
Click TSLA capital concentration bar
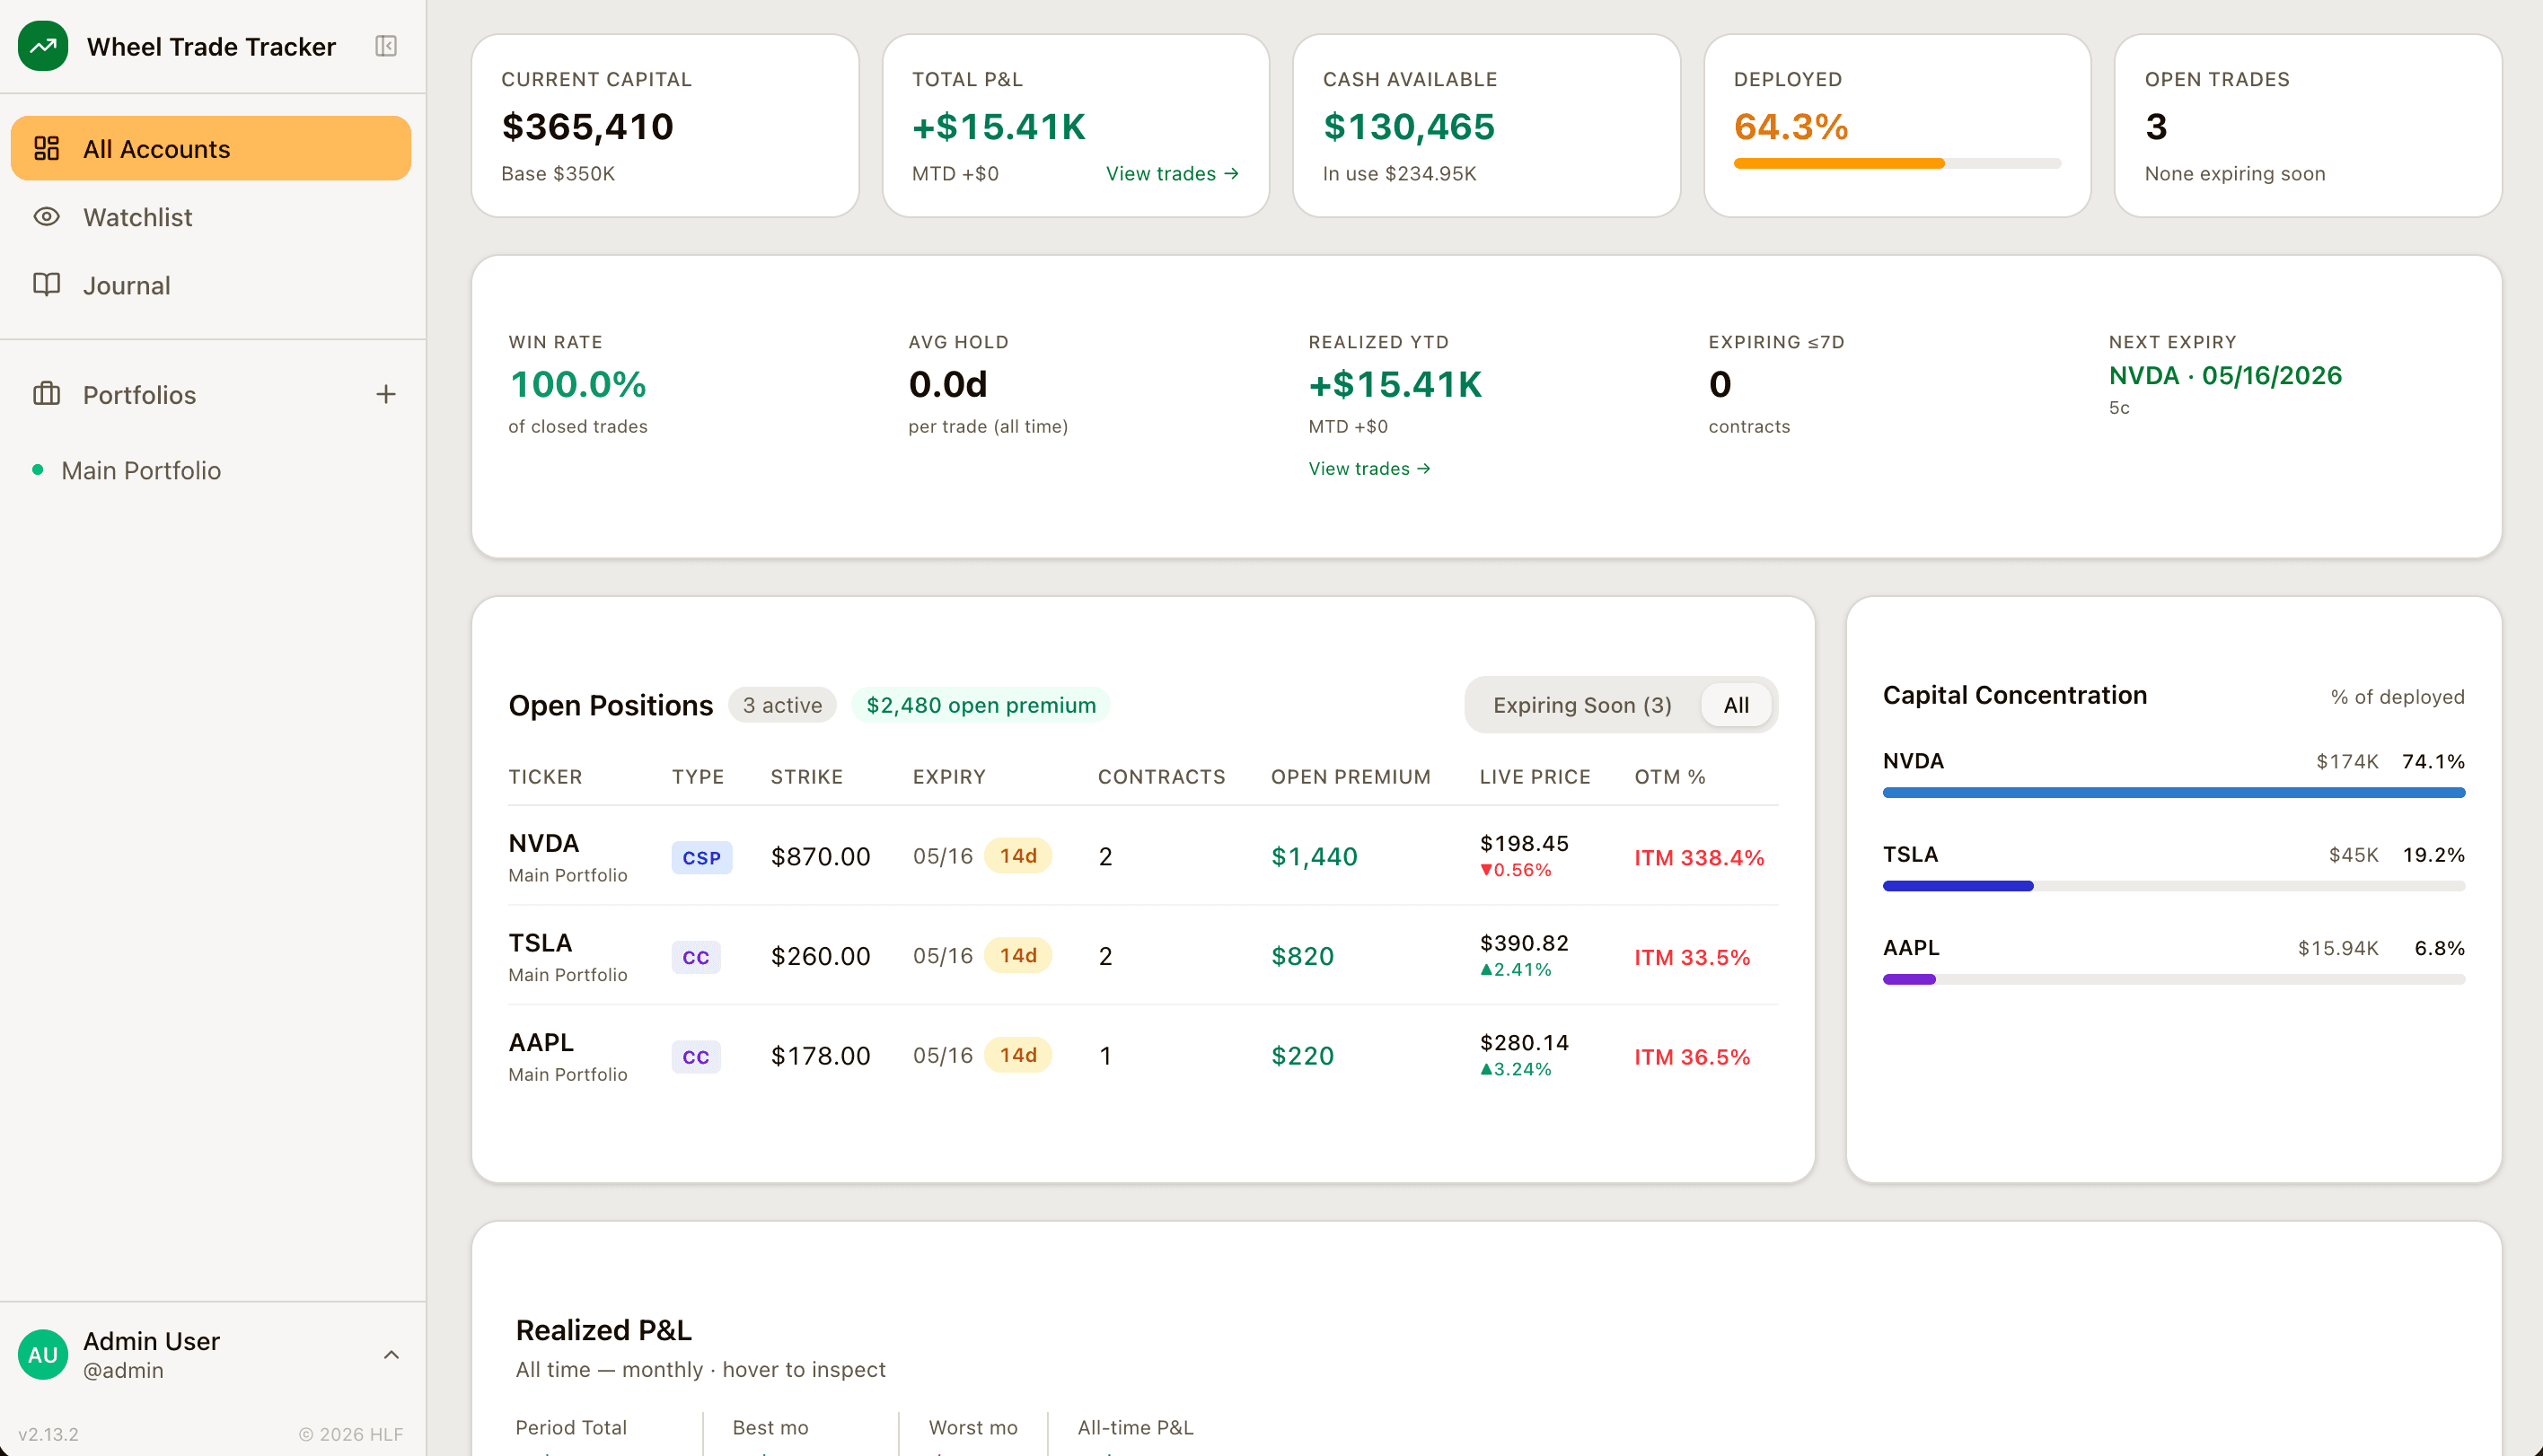point(2173,886)
